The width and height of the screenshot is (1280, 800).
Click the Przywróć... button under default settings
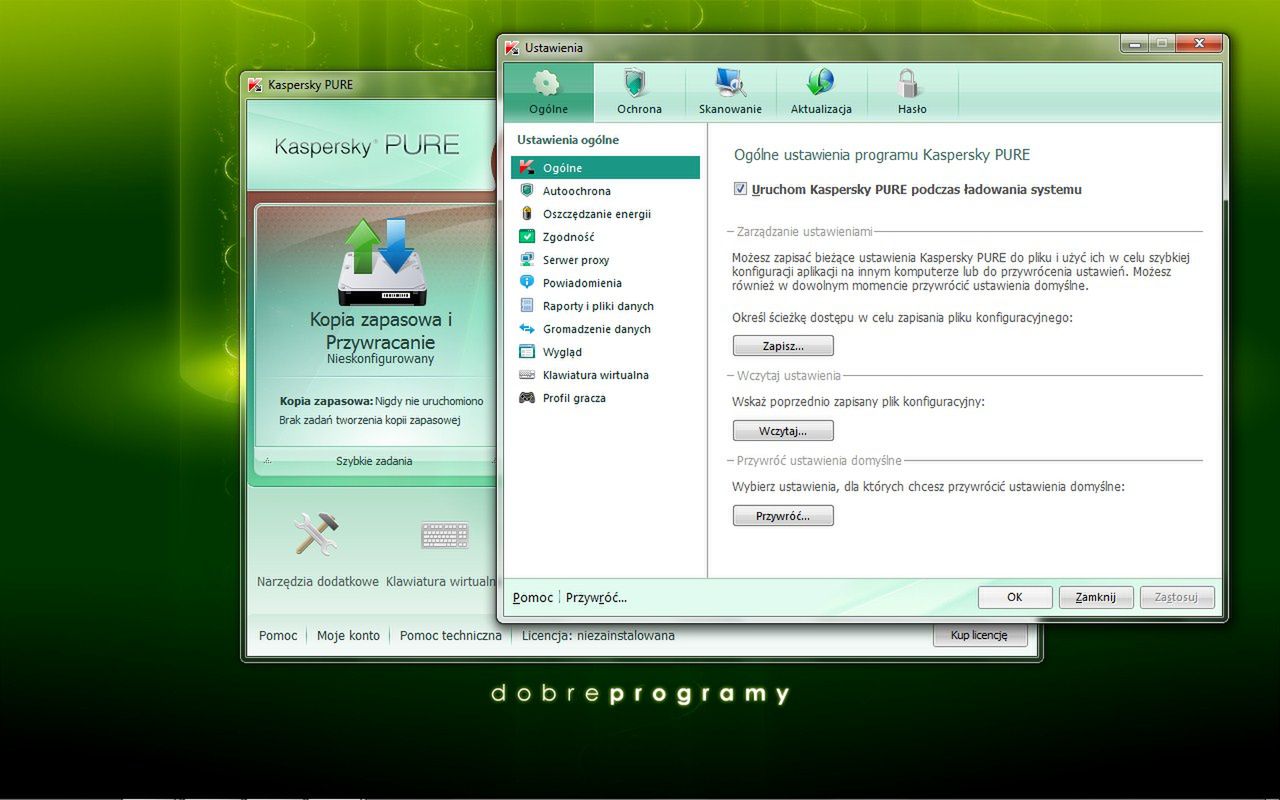pyautogui.click(x=783, y=516)
